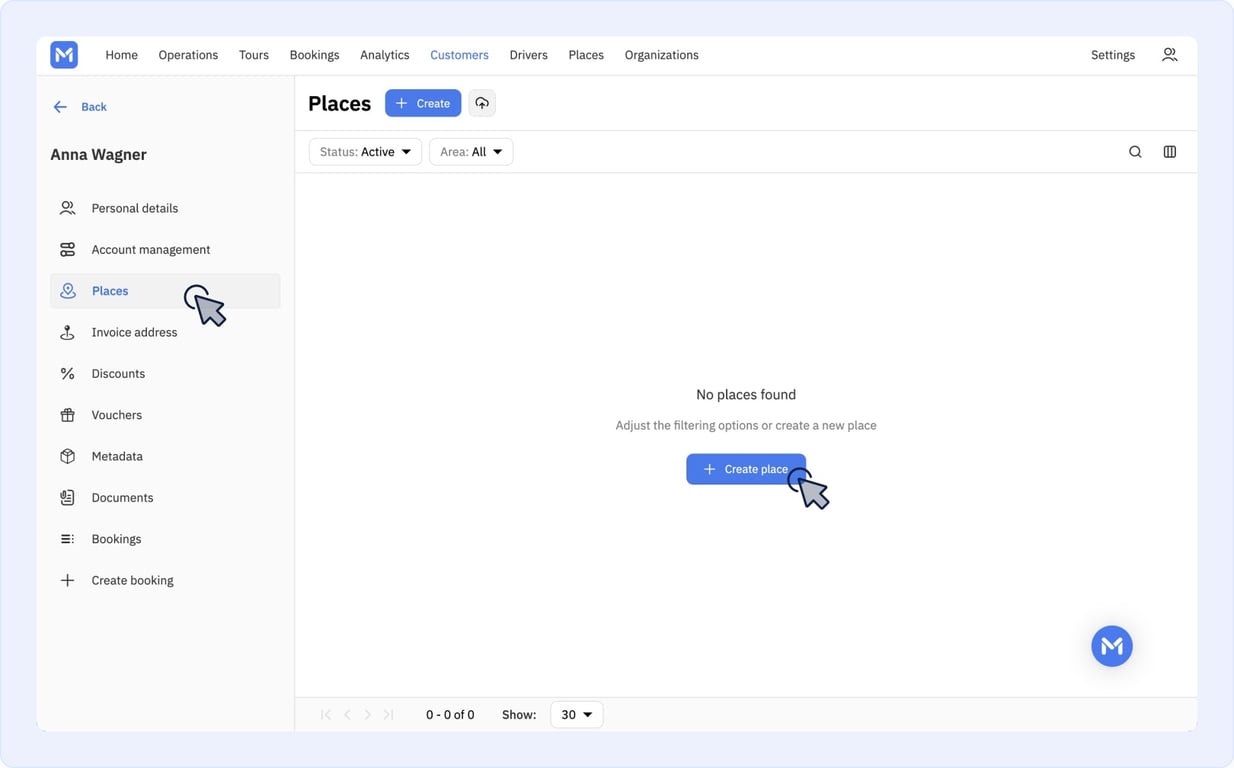Open the Home menu
The image size is (1234, 768).
122,55
